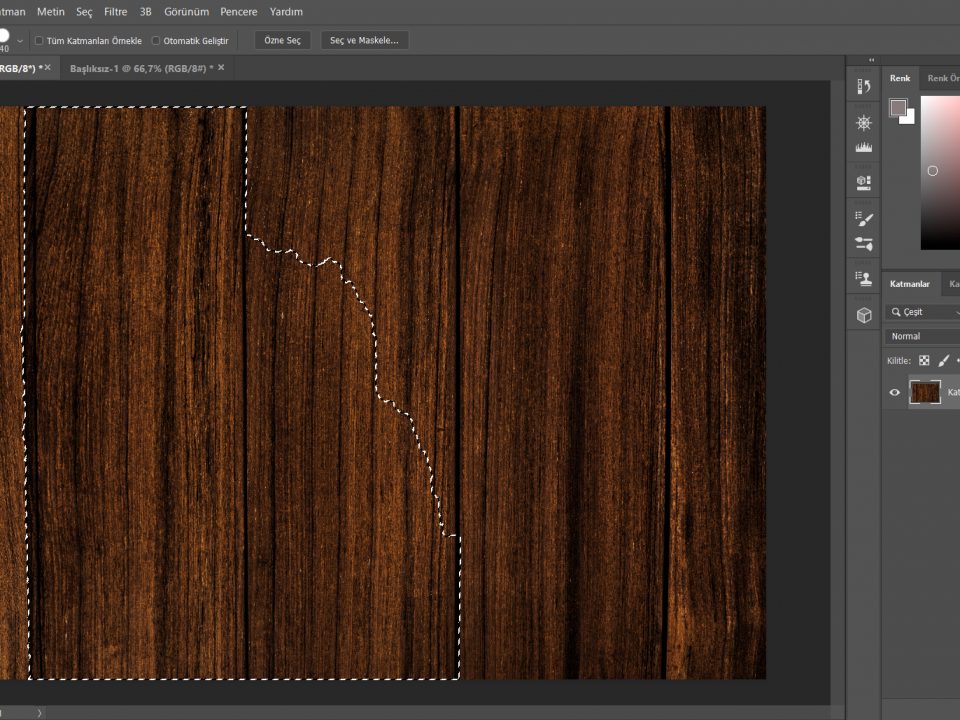Open the Filtre menu
Viewport: 960px width, 720px height.
[115, 11]
